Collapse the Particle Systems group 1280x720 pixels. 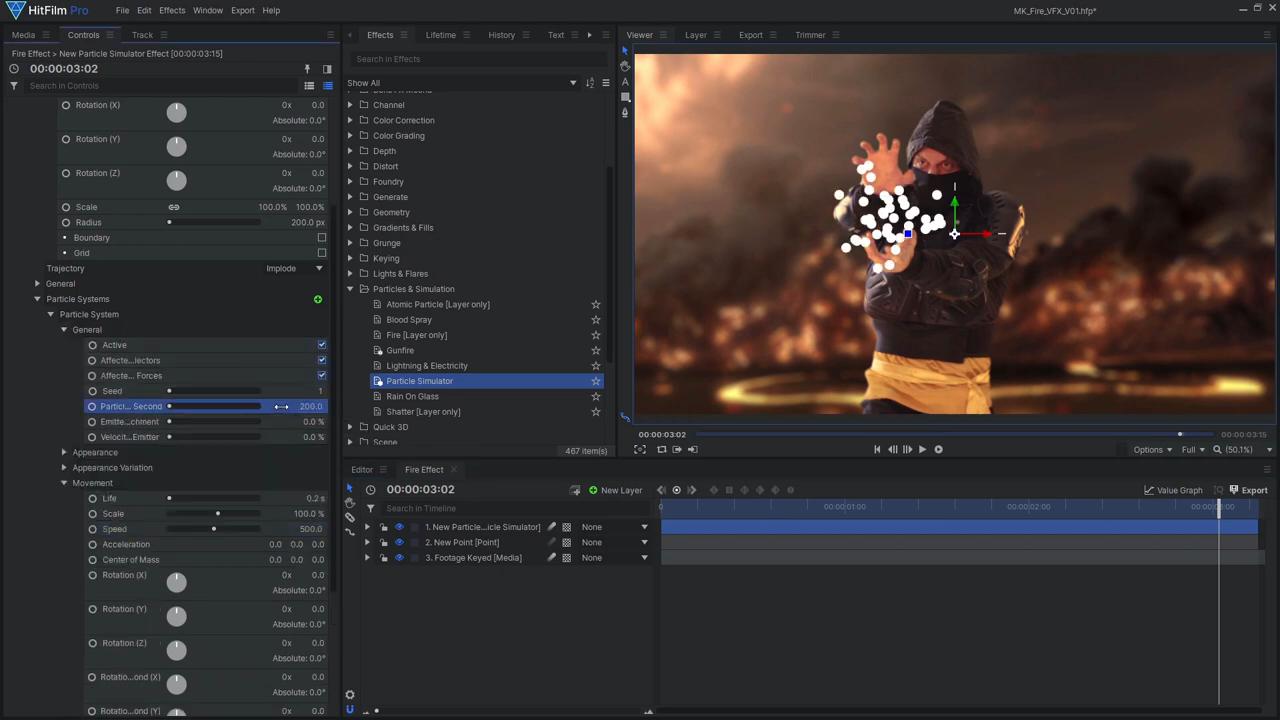coord(37,299)
